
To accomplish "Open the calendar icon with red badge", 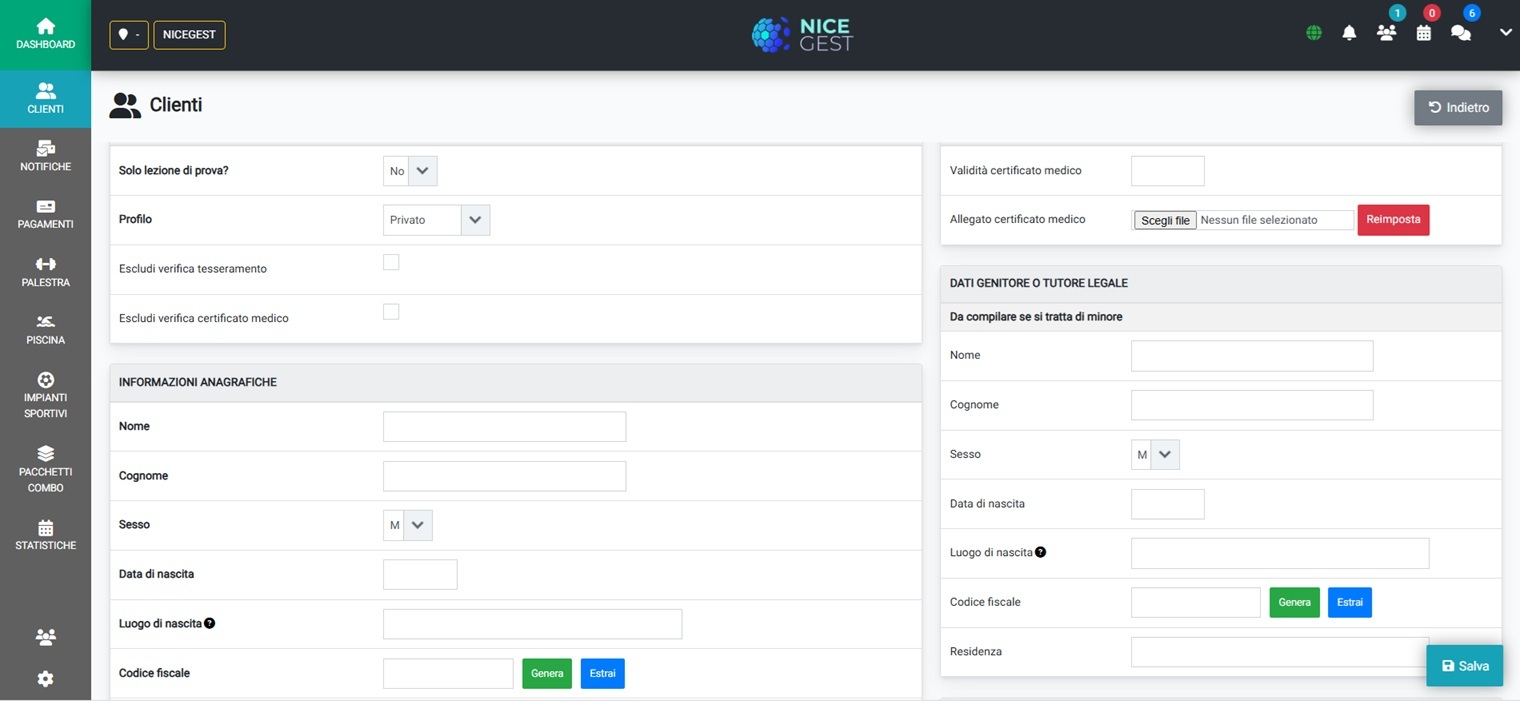I will [x=1426, y=33].
